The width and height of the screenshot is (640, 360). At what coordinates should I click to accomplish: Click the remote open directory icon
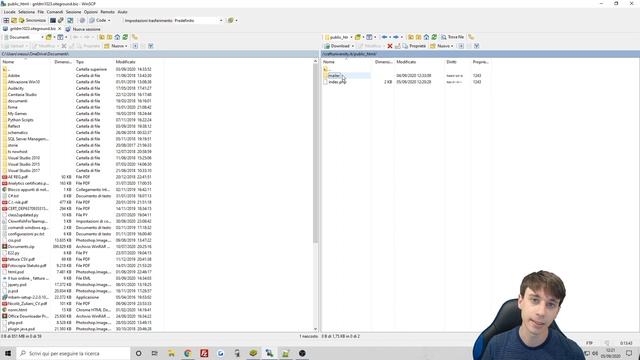(358, 37)
